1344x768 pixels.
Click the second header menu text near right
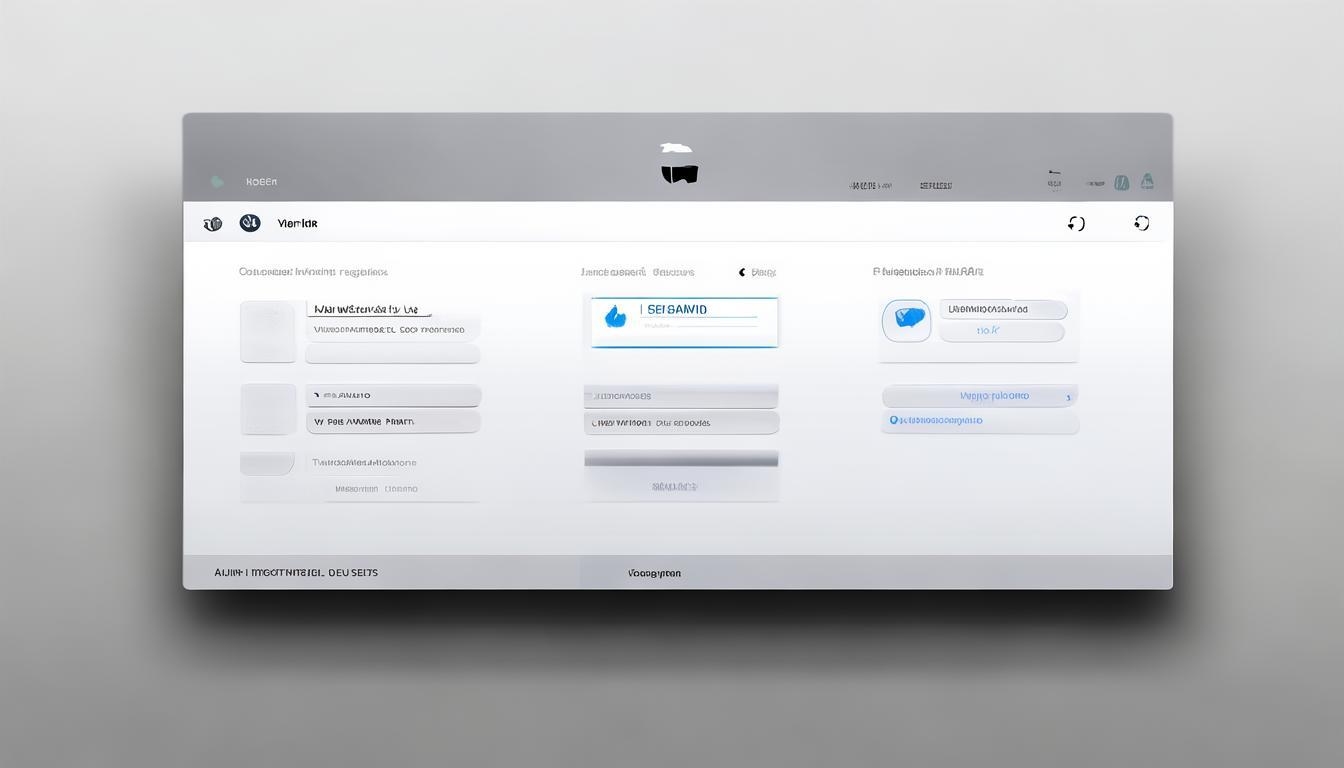click(935, 185)
